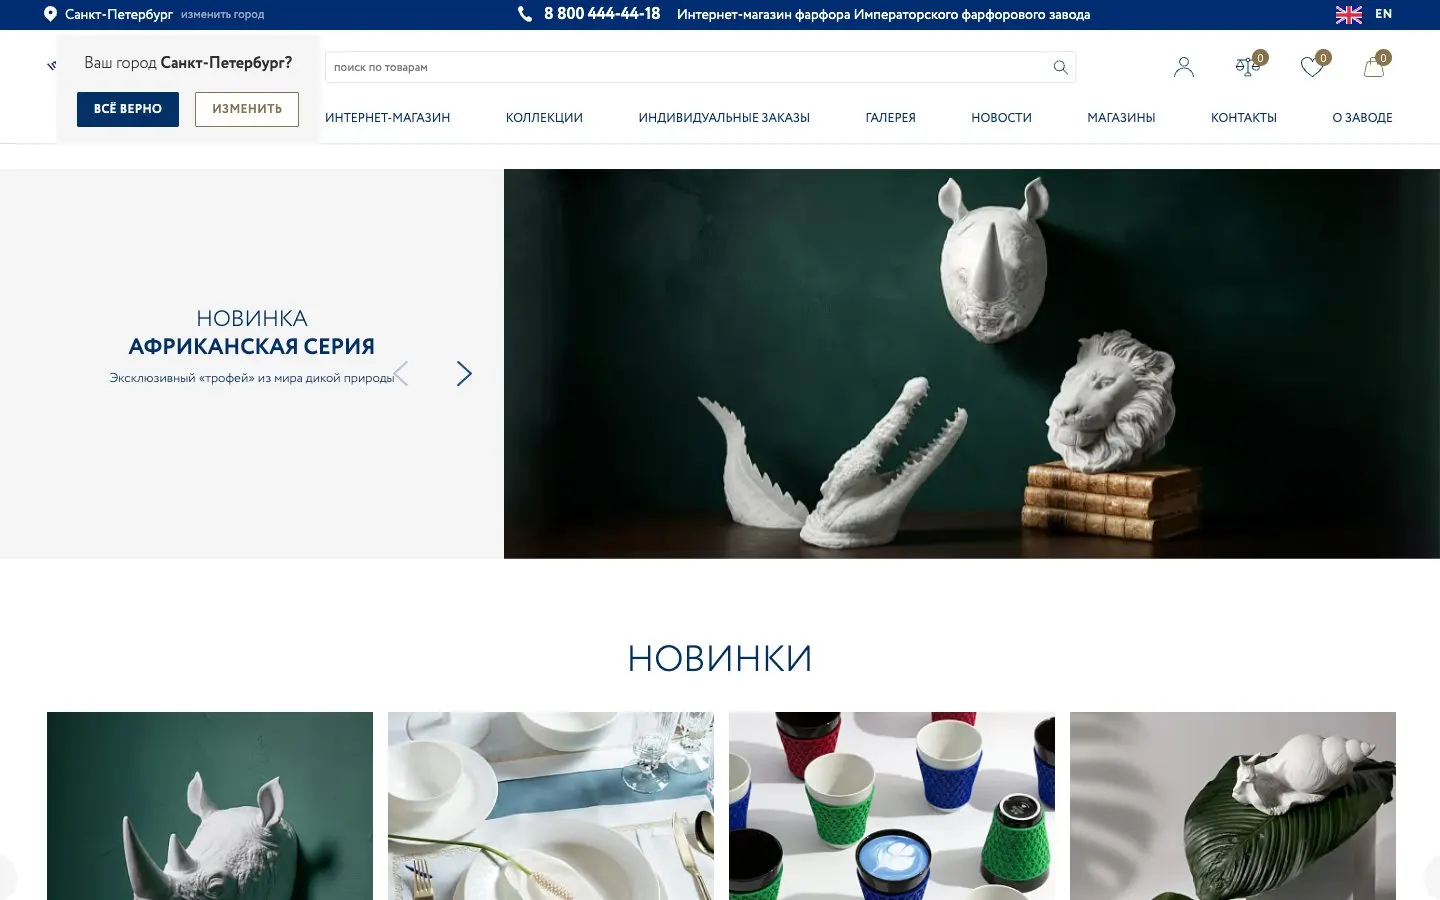The image size is (1440, 900).
Task: Click the НОВИНКИ section heading
Action: (x=720, y=658)
